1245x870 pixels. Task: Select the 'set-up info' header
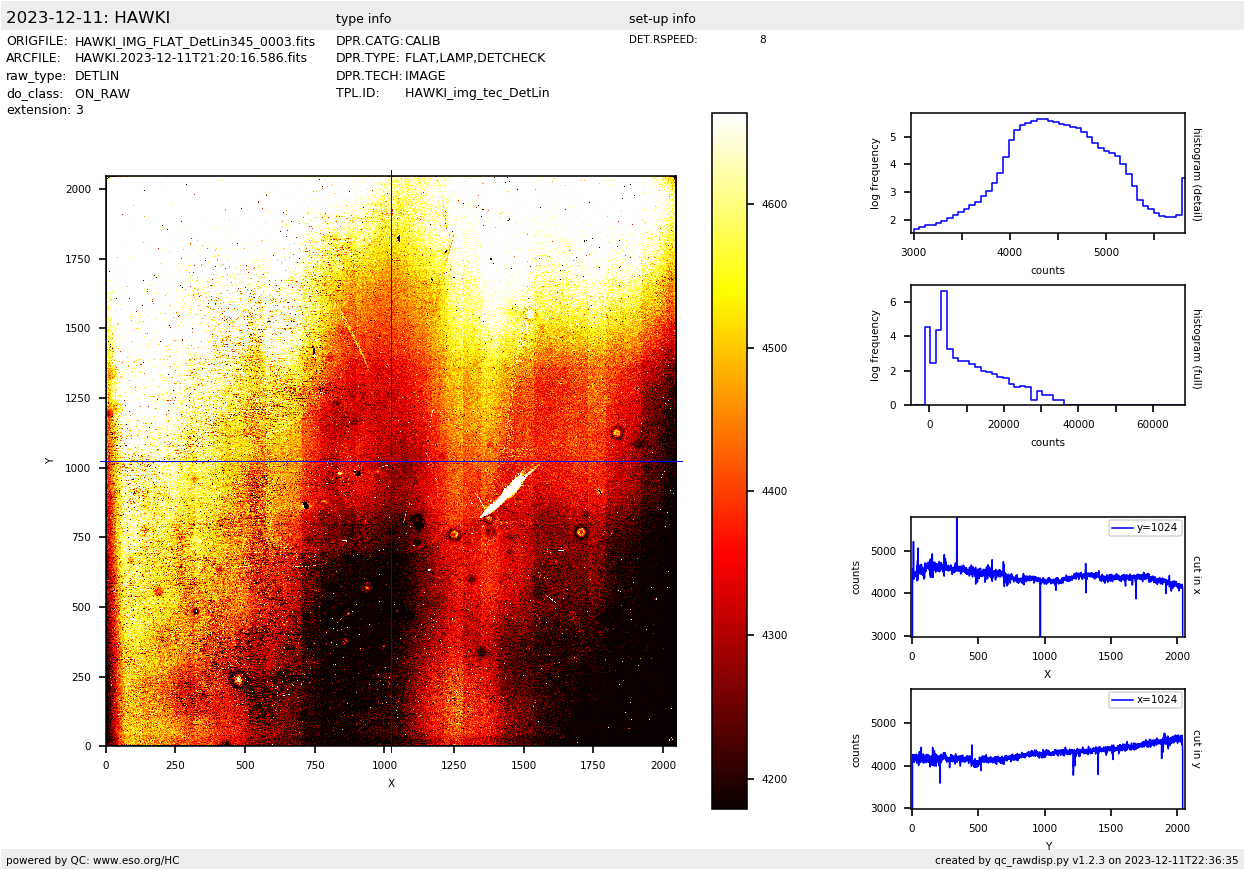[x=661, y=19]
